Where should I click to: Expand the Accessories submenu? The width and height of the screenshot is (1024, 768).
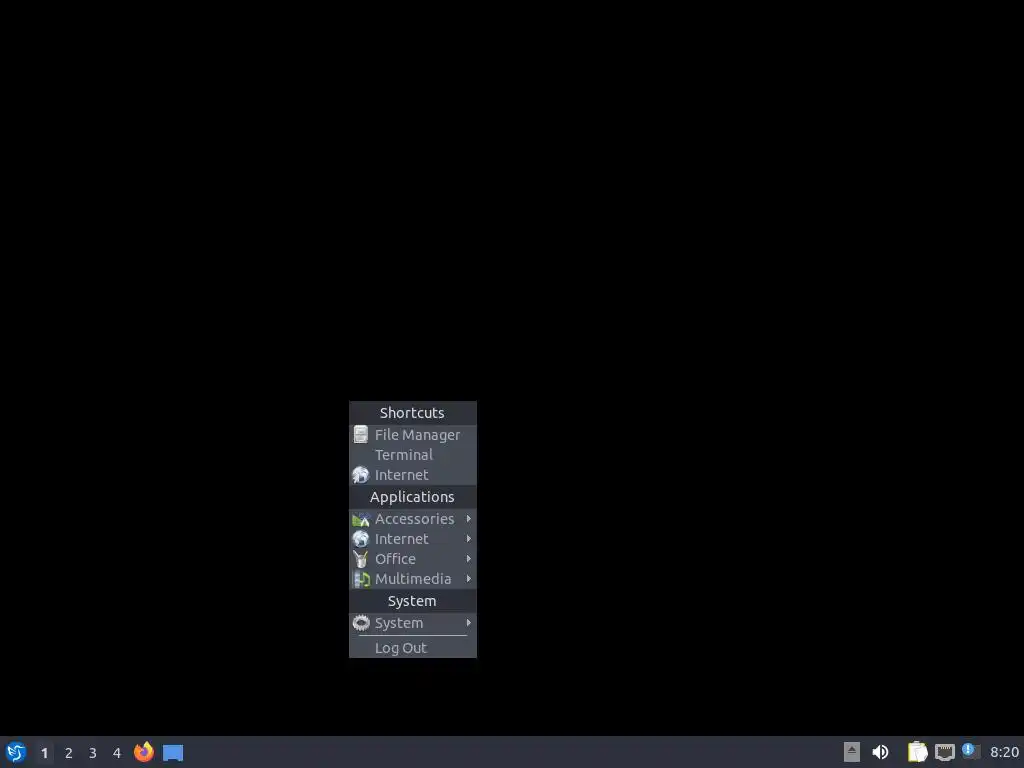pyautogui.click(x=413, y=519)
